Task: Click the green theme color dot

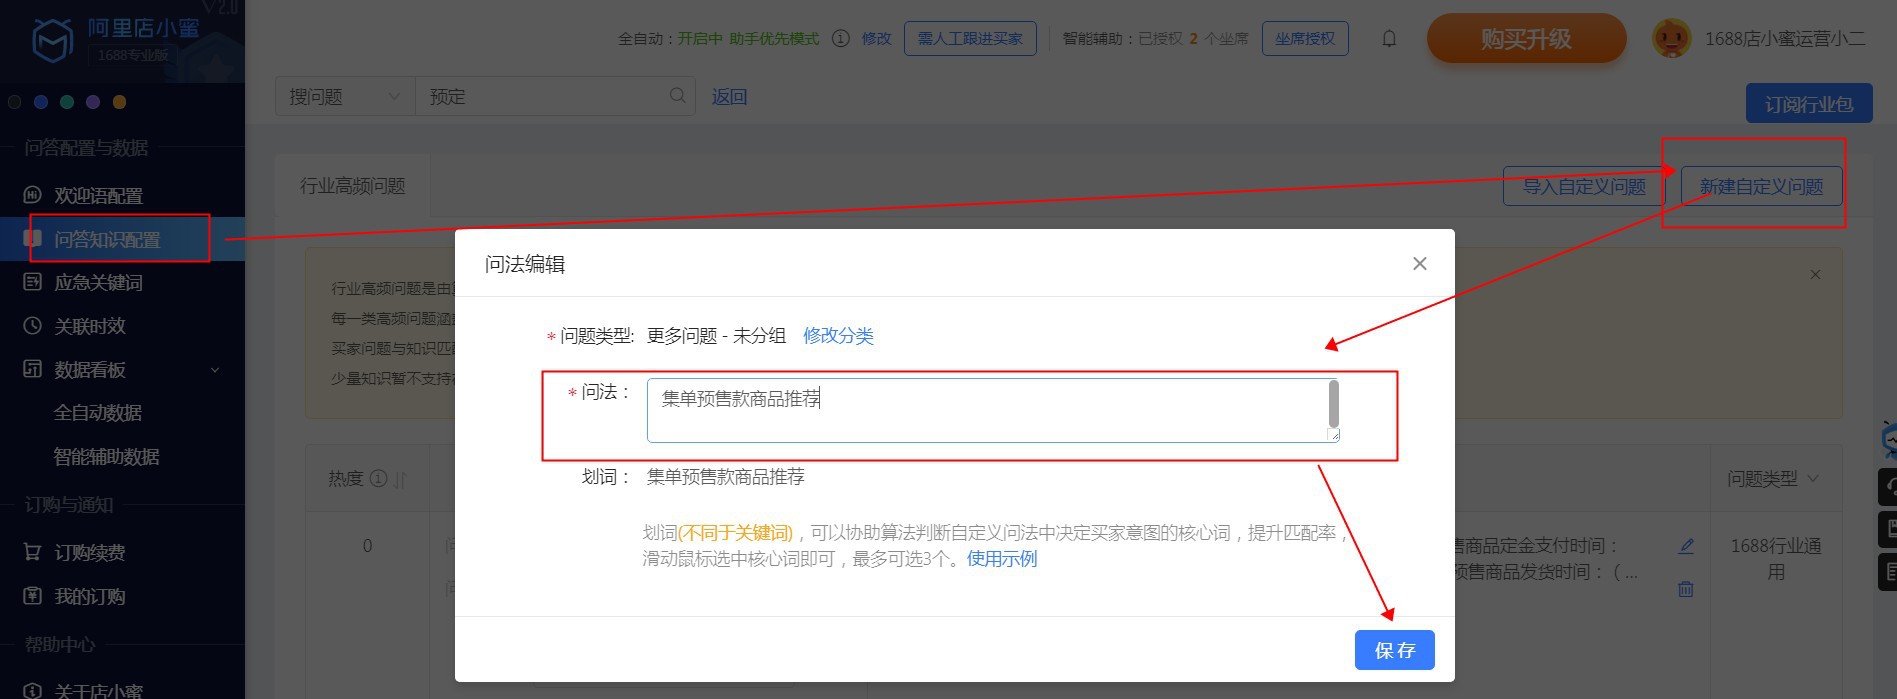Action: 67,102
